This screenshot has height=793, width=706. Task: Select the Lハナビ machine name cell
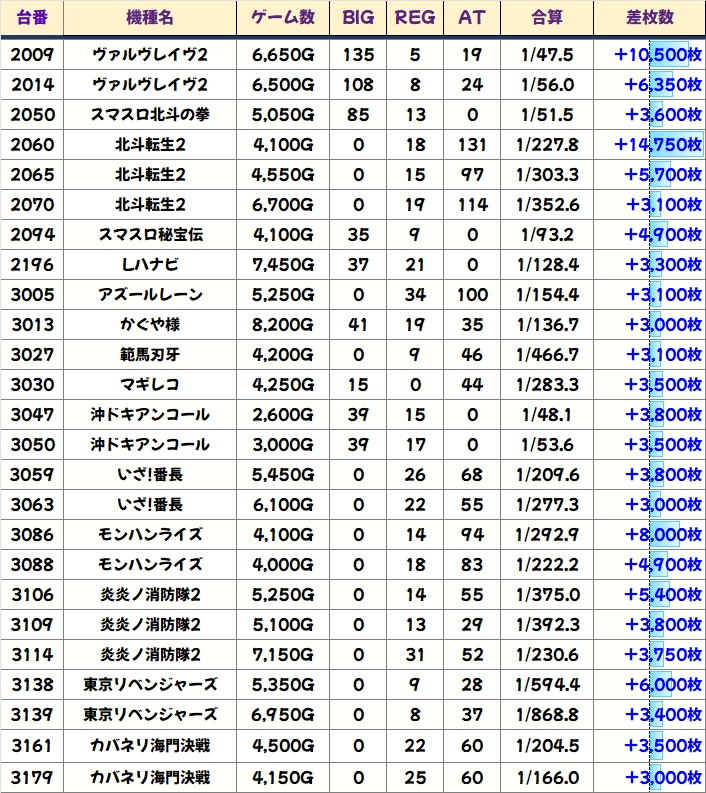coord(150,265)
